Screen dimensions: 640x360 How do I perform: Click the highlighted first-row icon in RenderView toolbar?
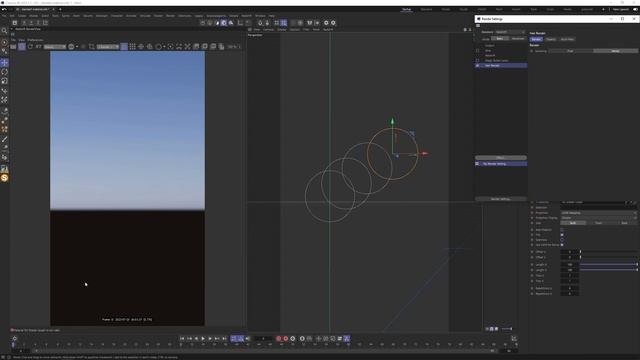(x=22, y=47)
